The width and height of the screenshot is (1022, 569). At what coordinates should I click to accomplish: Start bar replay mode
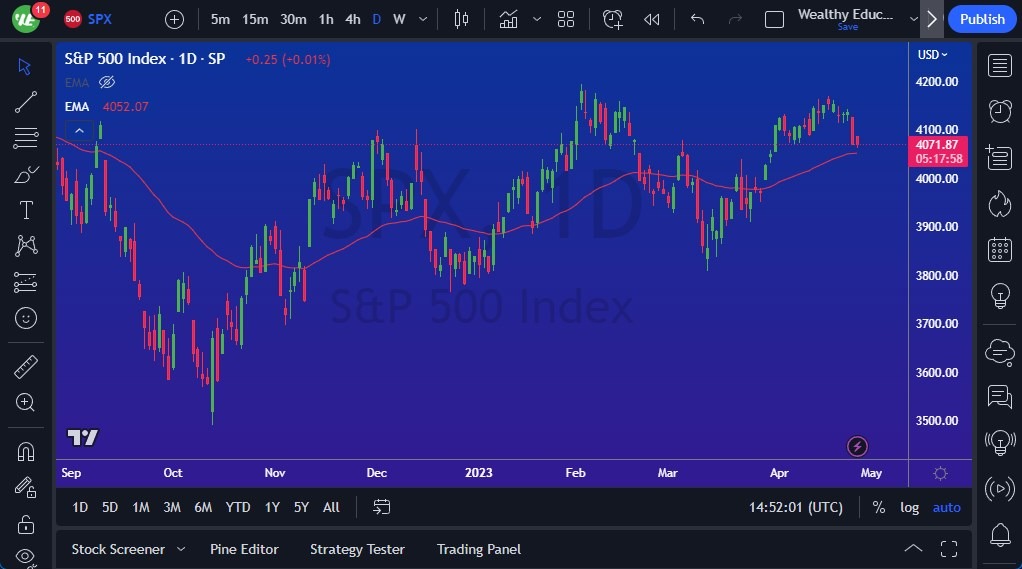651,20
